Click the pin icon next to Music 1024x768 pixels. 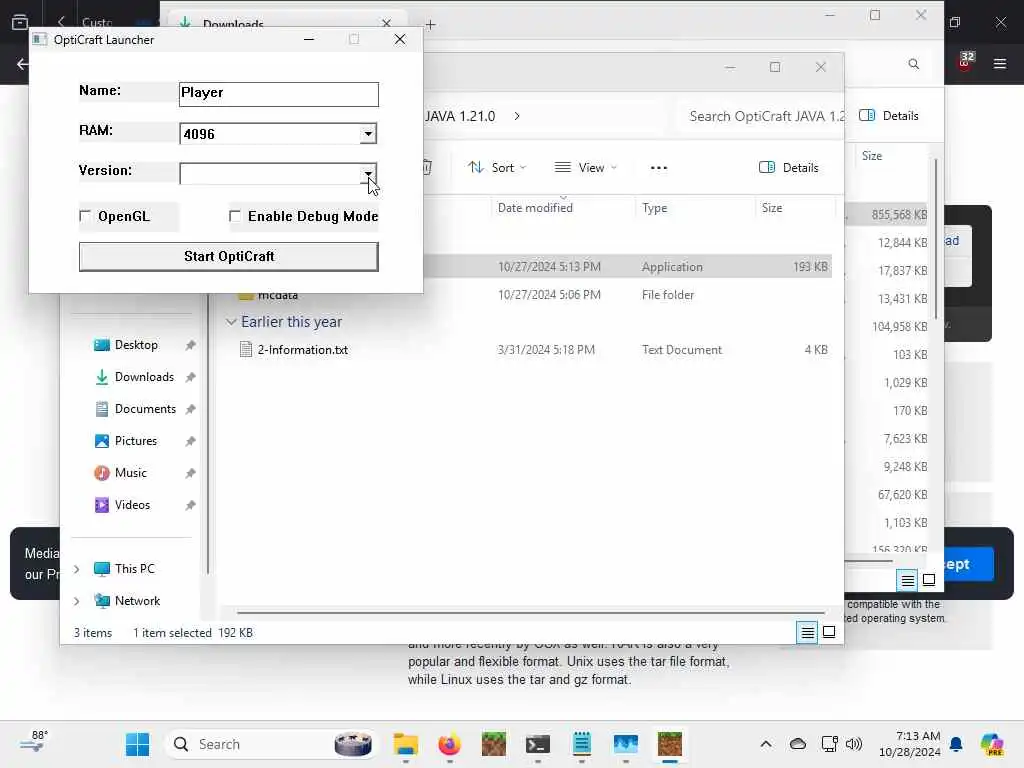coord(190,473)
